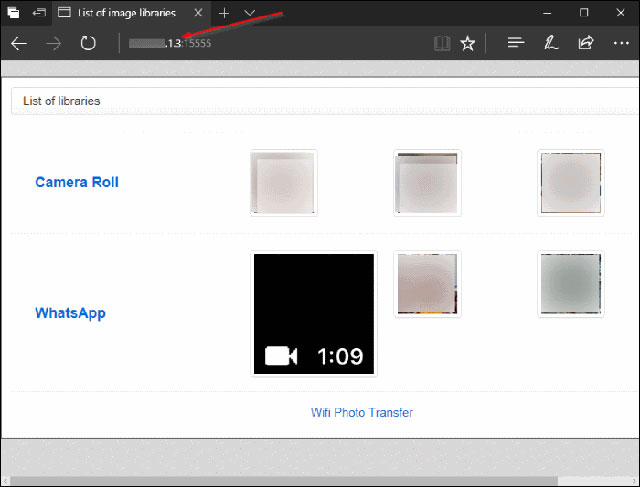
Task: Click the Forward navigation arrow
Action: 54,44
